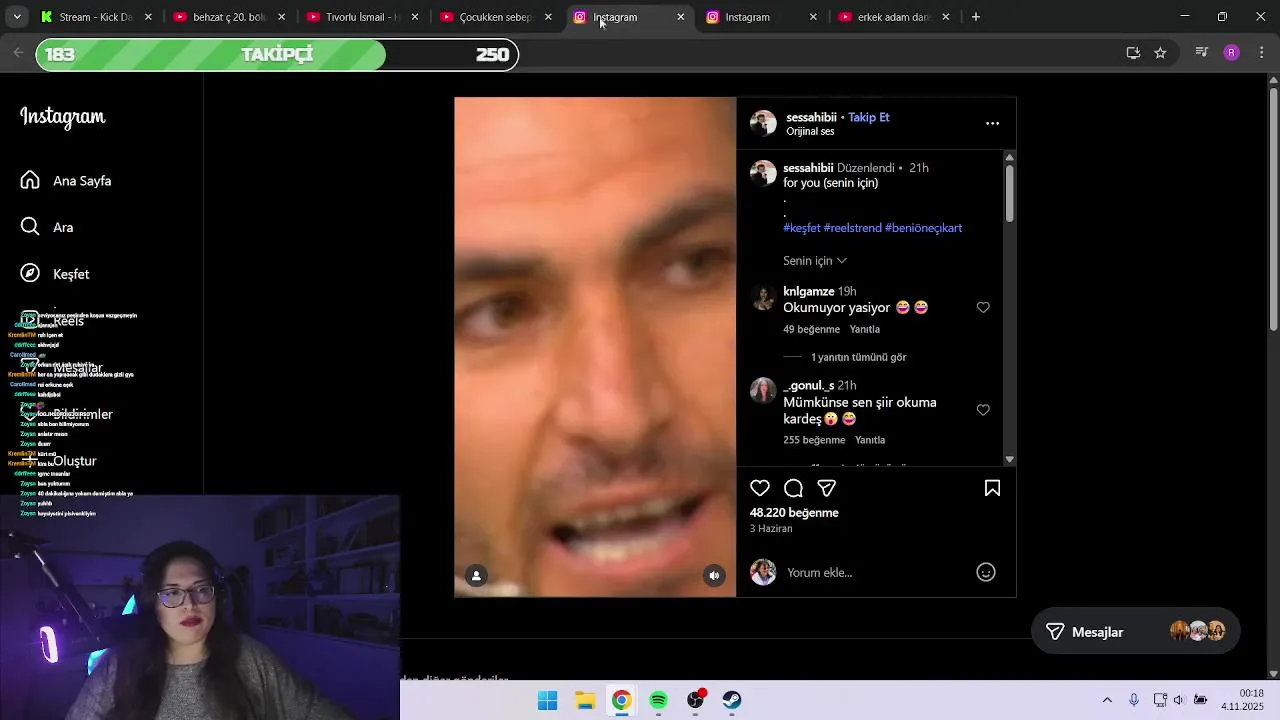
Task: Click the Takipçi follower goal bar
Action: [277, 55]
